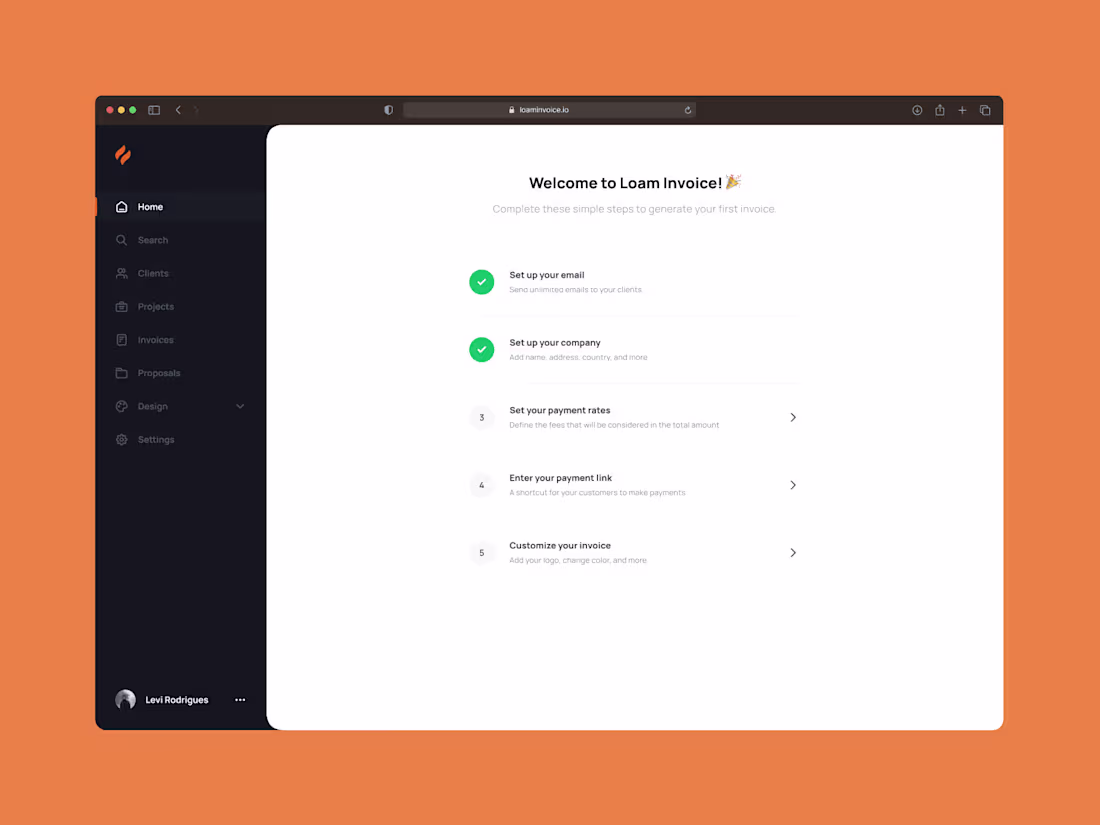1100x825 pixels.
Task: Reload the page with the refresh icon
Action: pyautogui.click(x=688, y=110)
